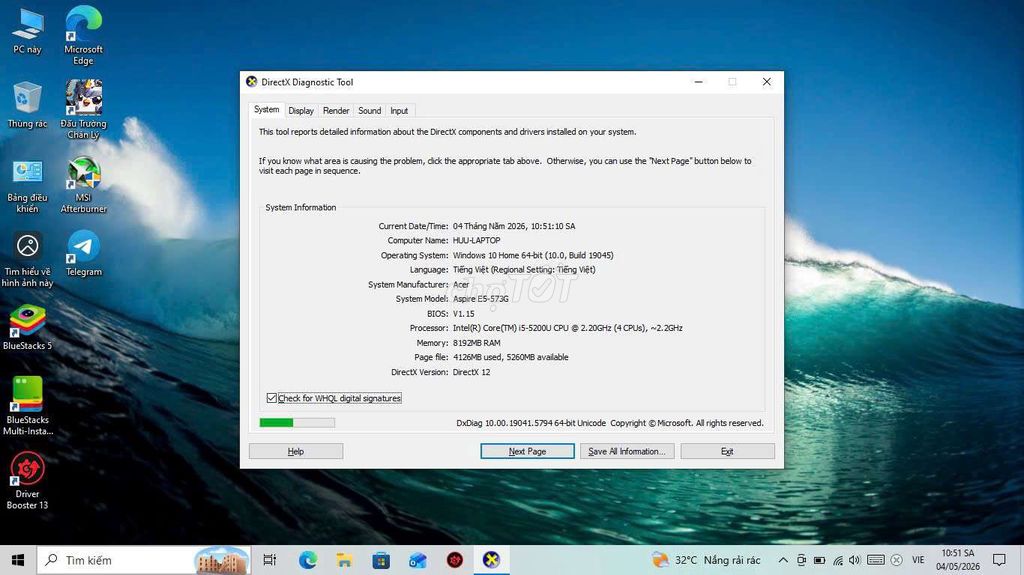Click the Next Page button
The height and width of the screenshot is (575, 1024).
527,452
